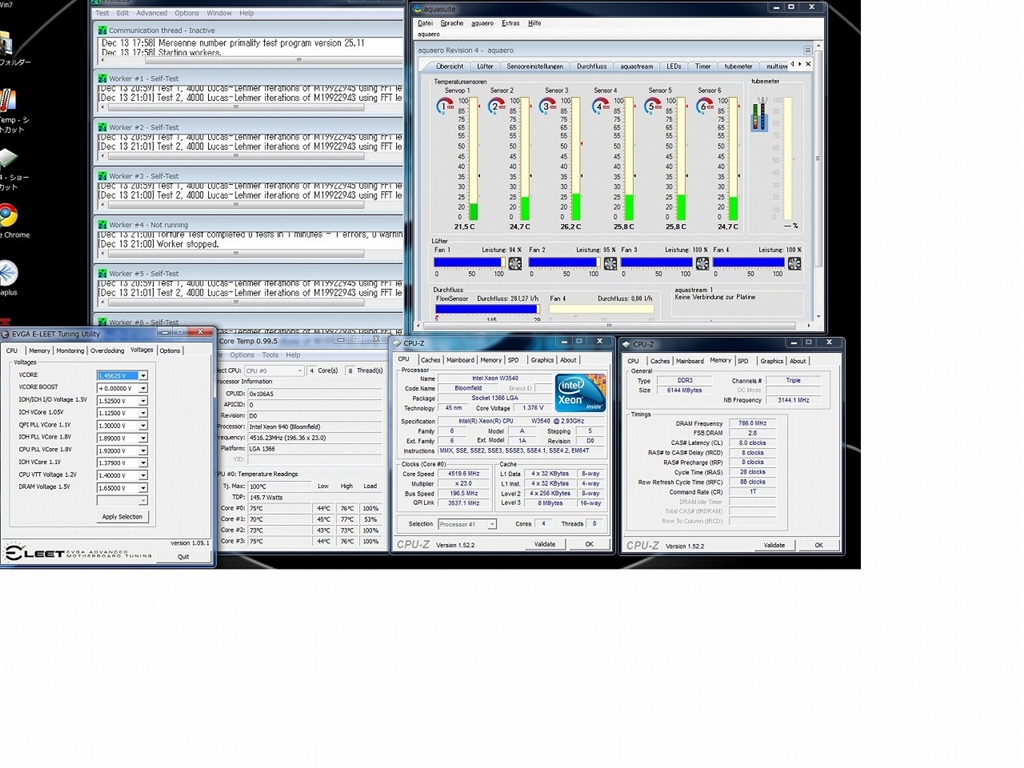1024x768 pixels.
Task: Open the CPU VTT Voltage 1.2V dropdown
Action: [143, 475]
